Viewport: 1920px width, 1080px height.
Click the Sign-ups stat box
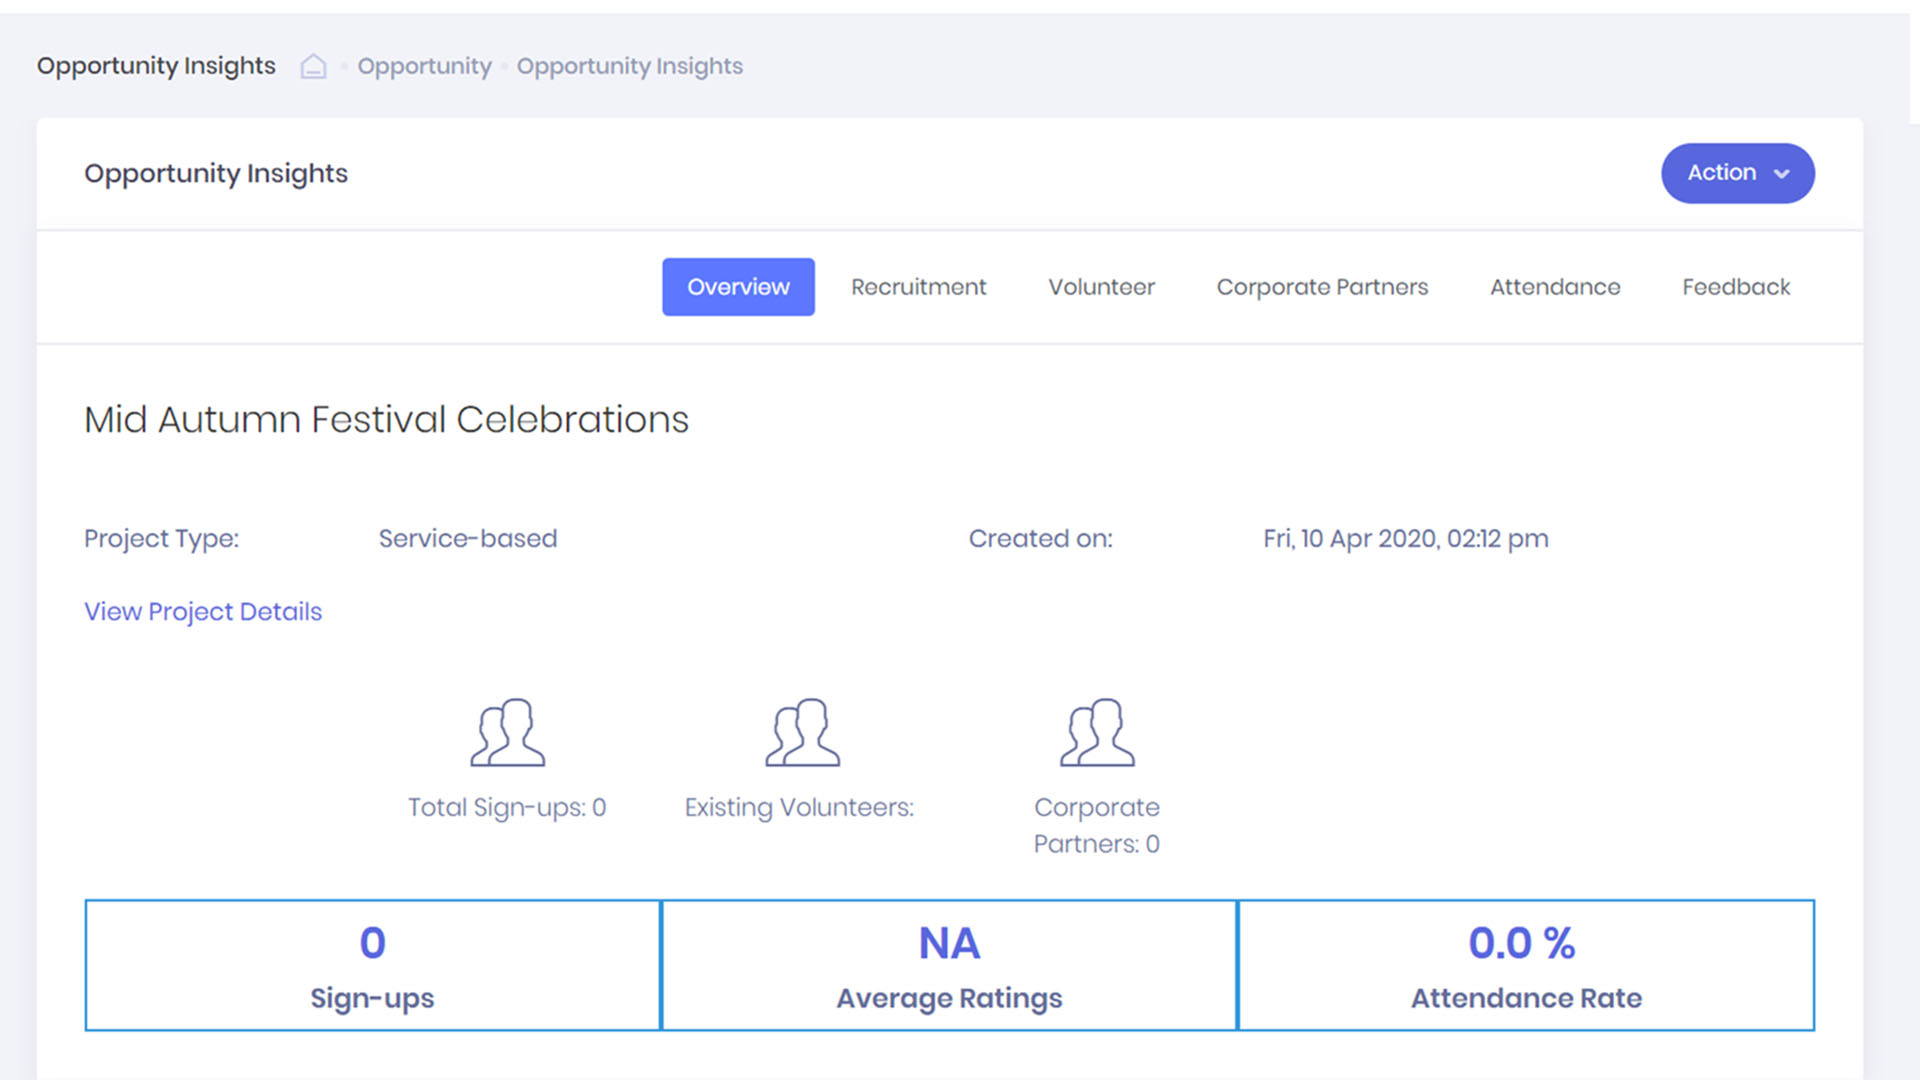pyautogui.click(x=372, y=965)
